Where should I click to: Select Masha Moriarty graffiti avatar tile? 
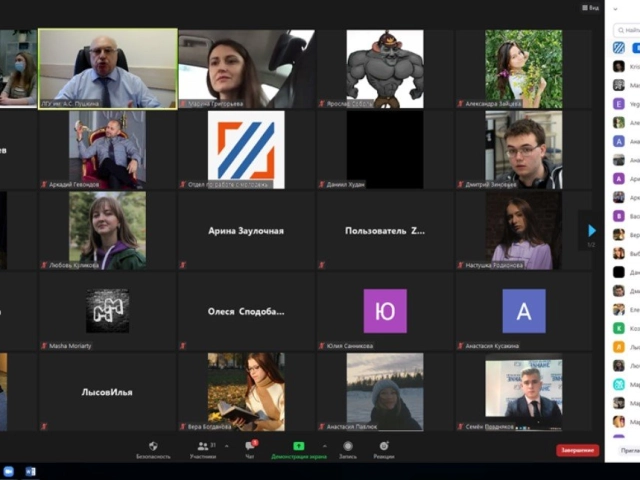(x=107, y=311)
